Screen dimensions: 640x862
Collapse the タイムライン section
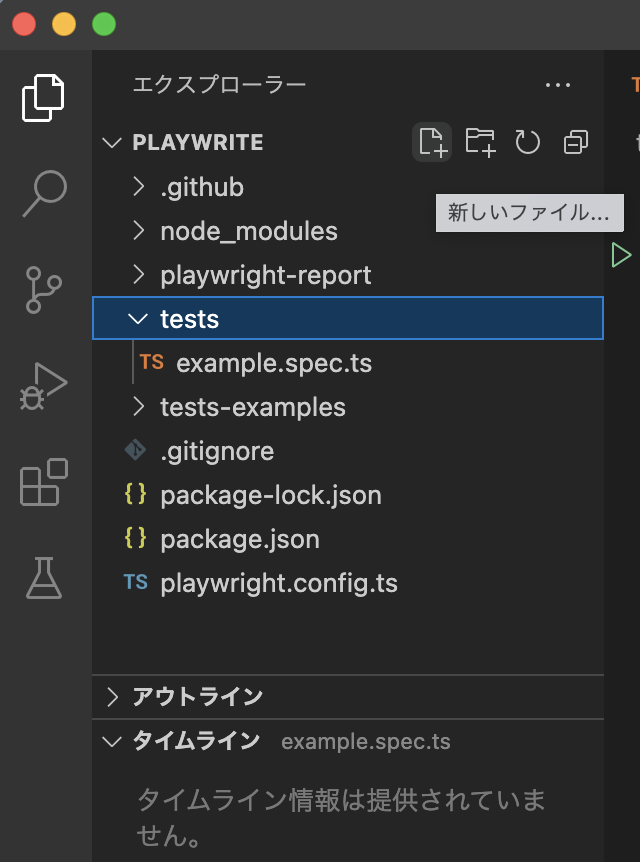[x=112, y=742]
